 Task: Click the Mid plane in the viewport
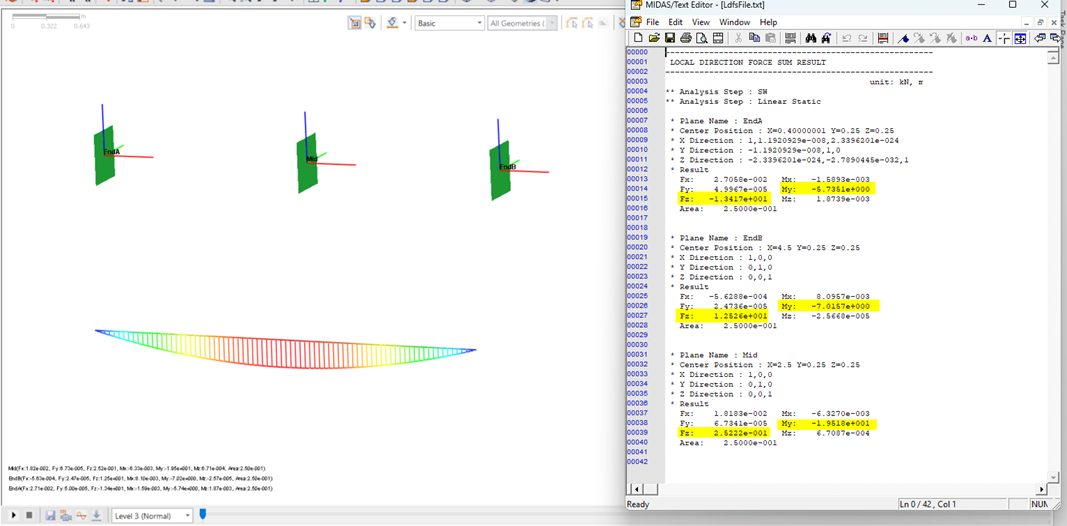click(x=308, y=163)
